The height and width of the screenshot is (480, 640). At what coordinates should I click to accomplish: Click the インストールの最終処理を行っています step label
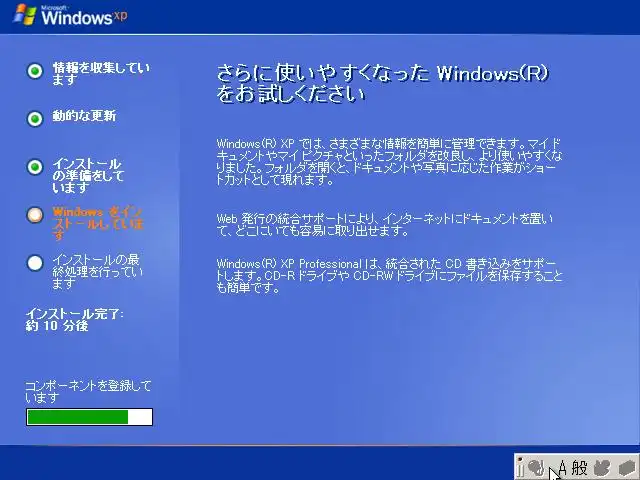click(x=97, y=271)
